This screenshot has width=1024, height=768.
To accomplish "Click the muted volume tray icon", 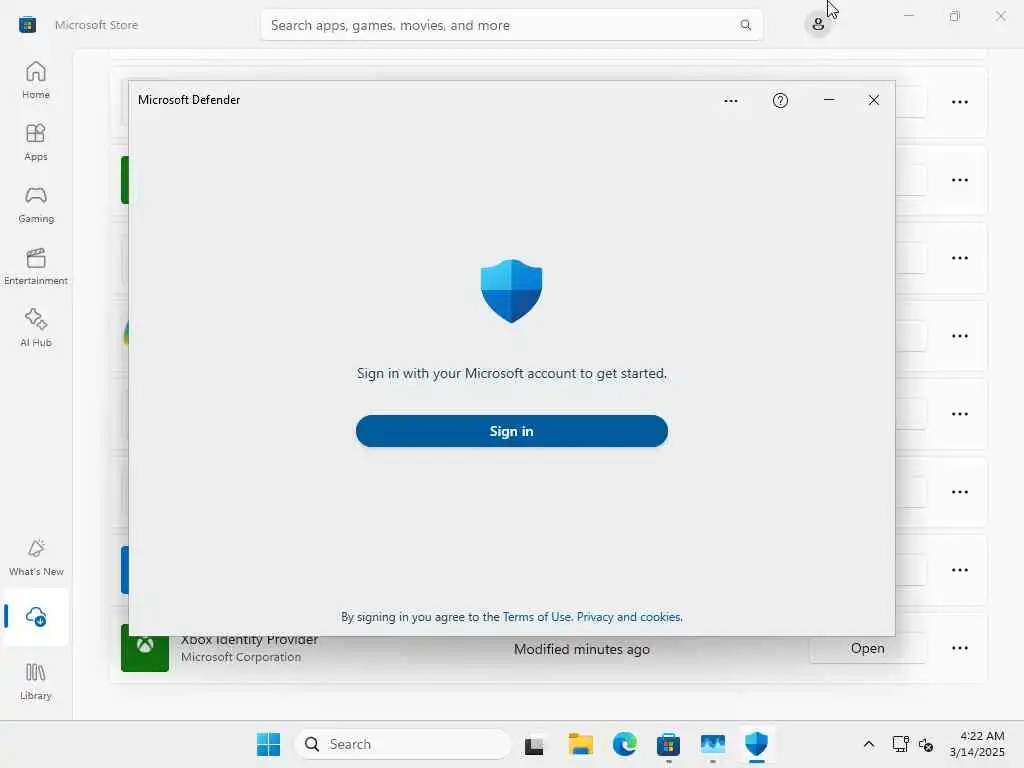I will (x=926, y=744).
